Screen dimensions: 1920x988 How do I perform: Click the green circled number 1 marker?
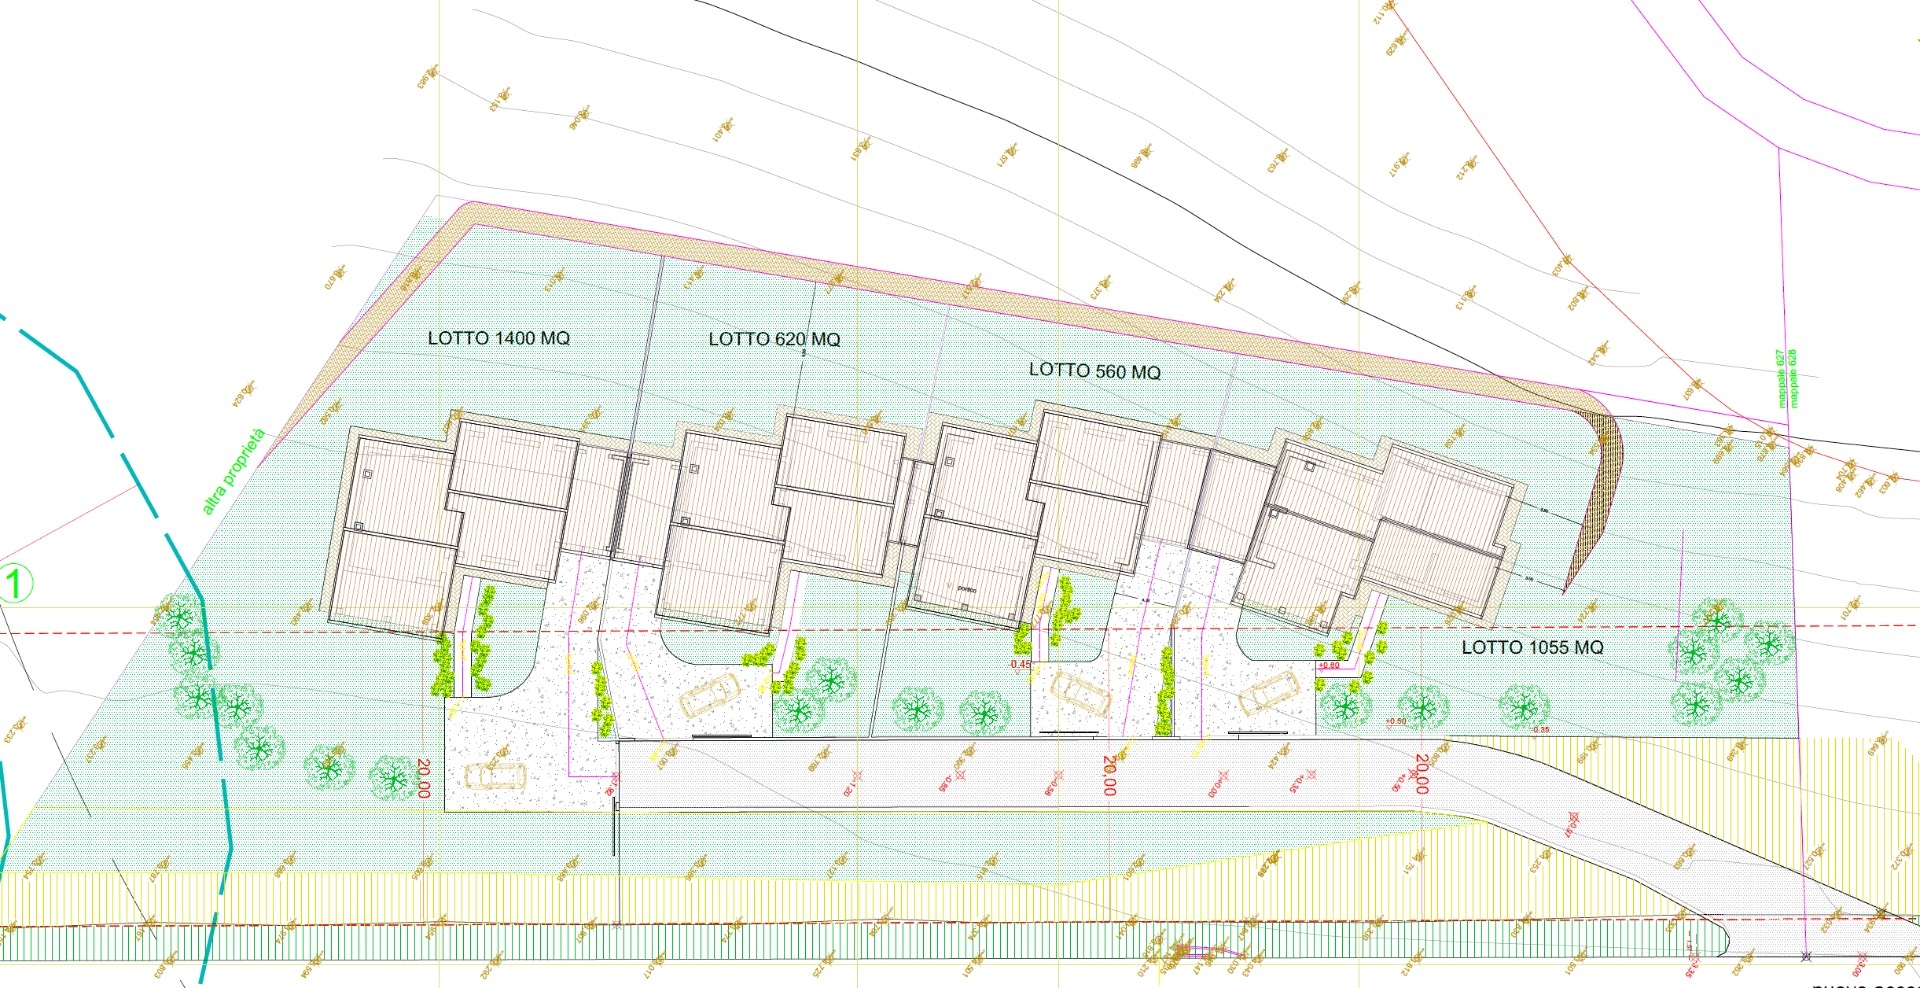pyautogui.click(x=15, y=584)
